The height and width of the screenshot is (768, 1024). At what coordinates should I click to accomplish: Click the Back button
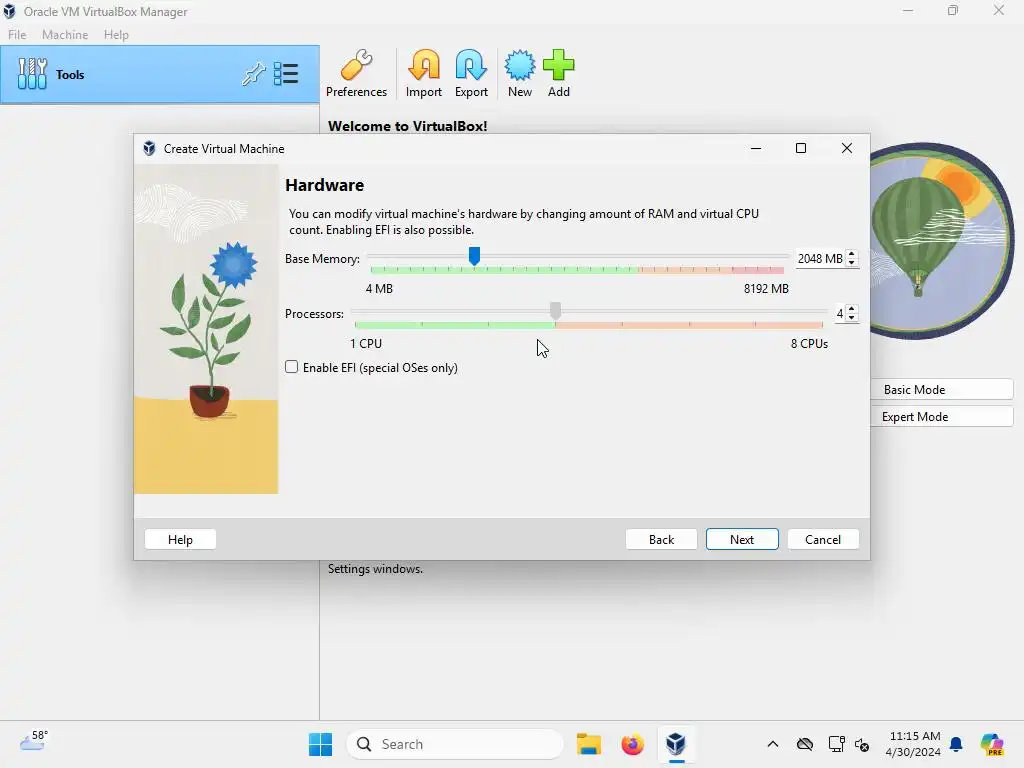click(661, 539)
